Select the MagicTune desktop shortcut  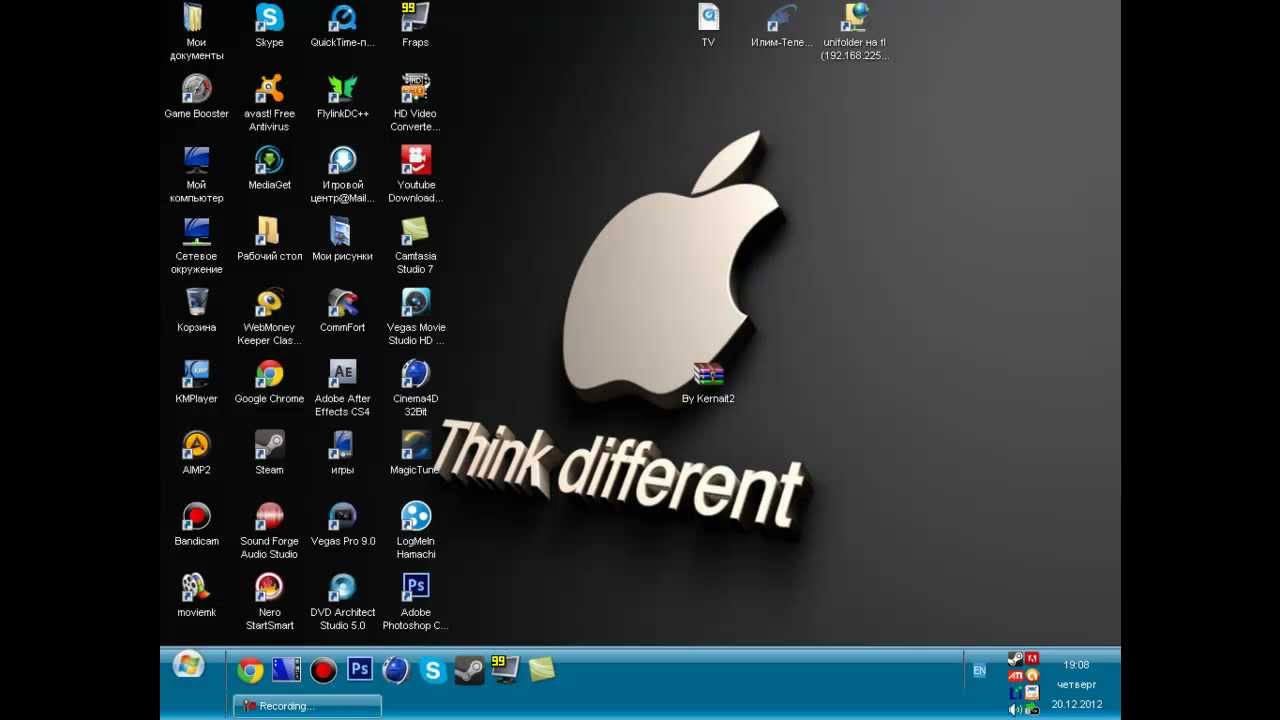pos(415,452)
